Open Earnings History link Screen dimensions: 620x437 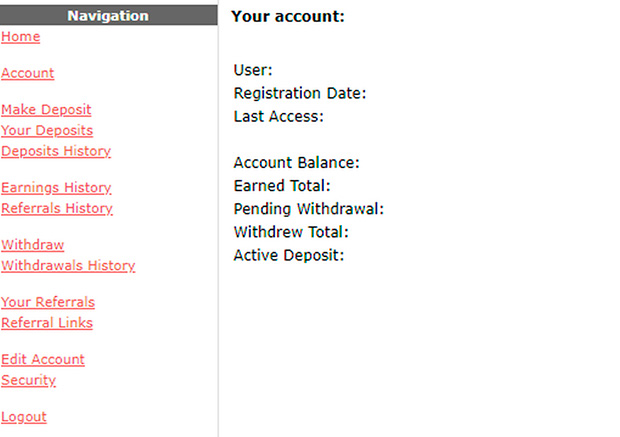tap(56, 187)
